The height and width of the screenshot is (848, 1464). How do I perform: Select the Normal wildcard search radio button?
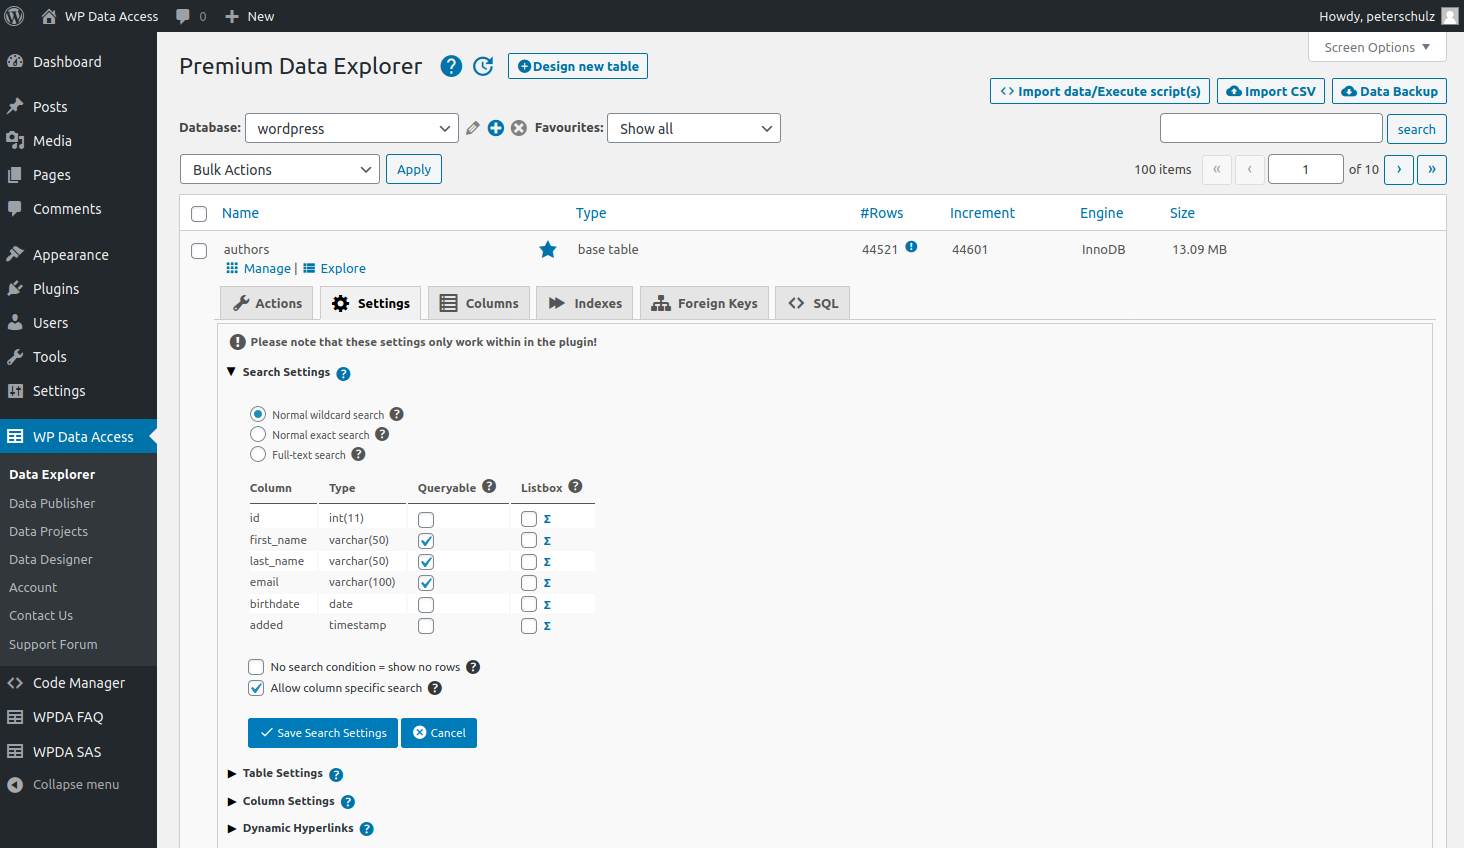pos(258,414)
